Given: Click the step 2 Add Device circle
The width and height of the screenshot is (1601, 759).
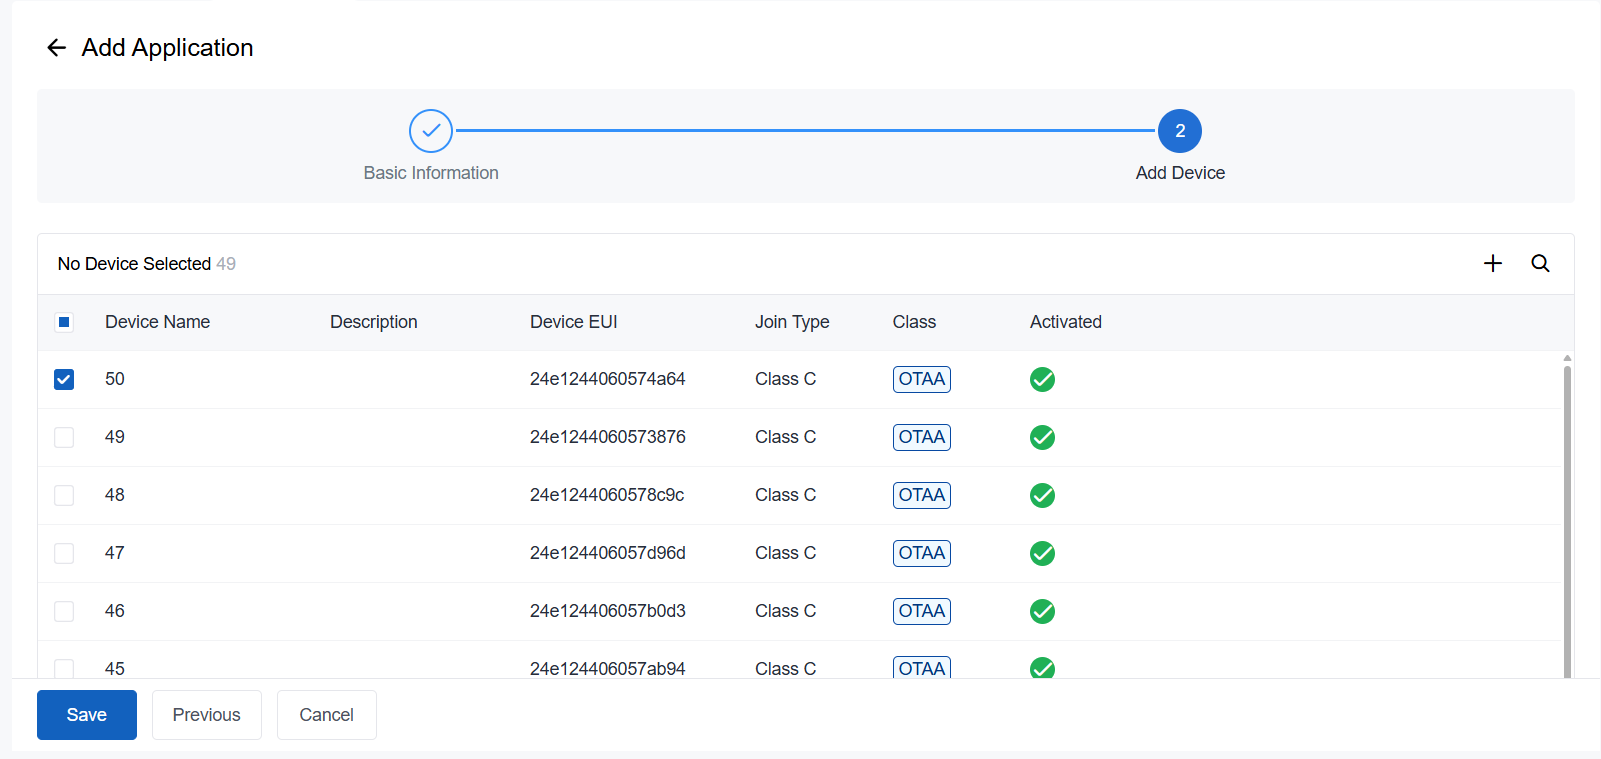Looking at the screenshot, I should (x=1180, y=131).
